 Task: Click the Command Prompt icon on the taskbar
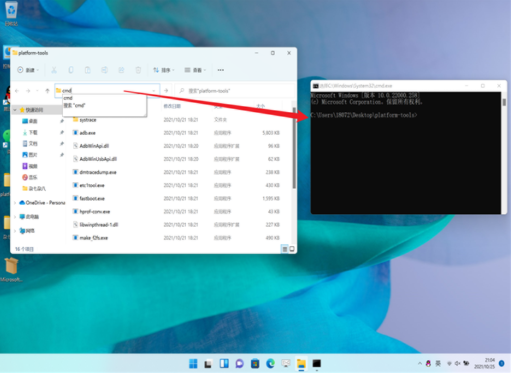click(317, 363)
